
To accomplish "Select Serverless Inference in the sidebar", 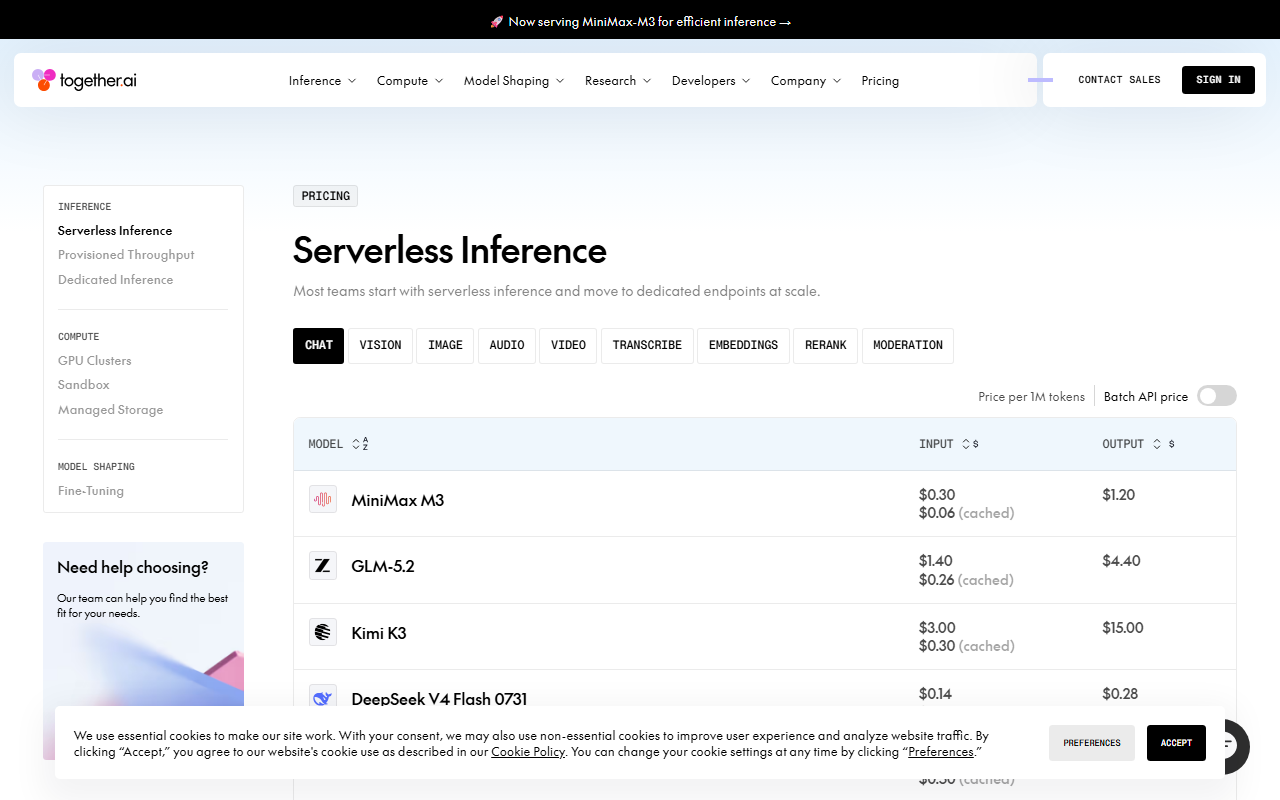I will (115, 231).
